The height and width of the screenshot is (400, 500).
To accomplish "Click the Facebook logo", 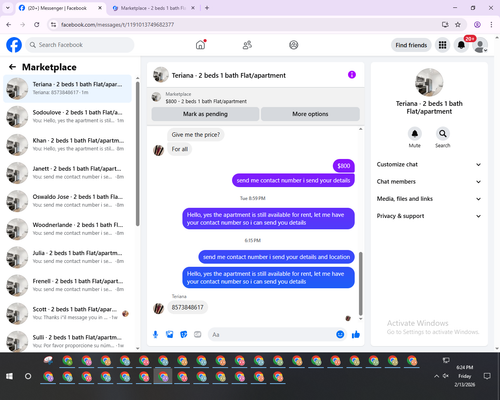I will pos(14,45).
